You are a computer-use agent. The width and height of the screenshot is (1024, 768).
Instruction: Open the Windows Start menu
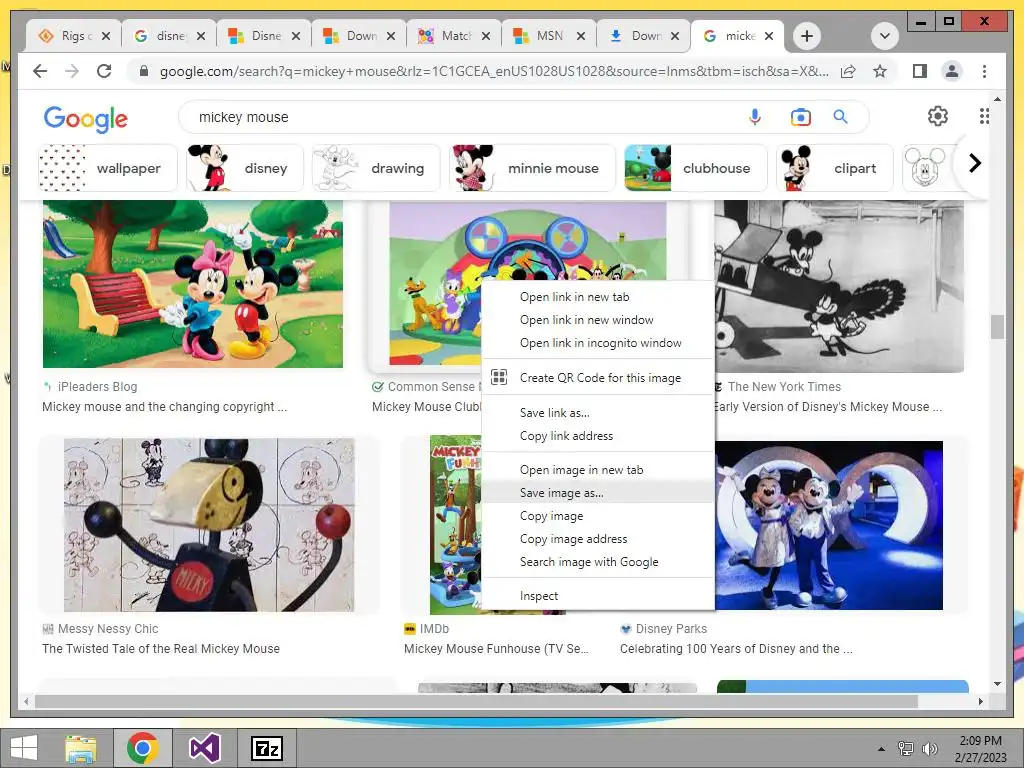pos(24,748)
